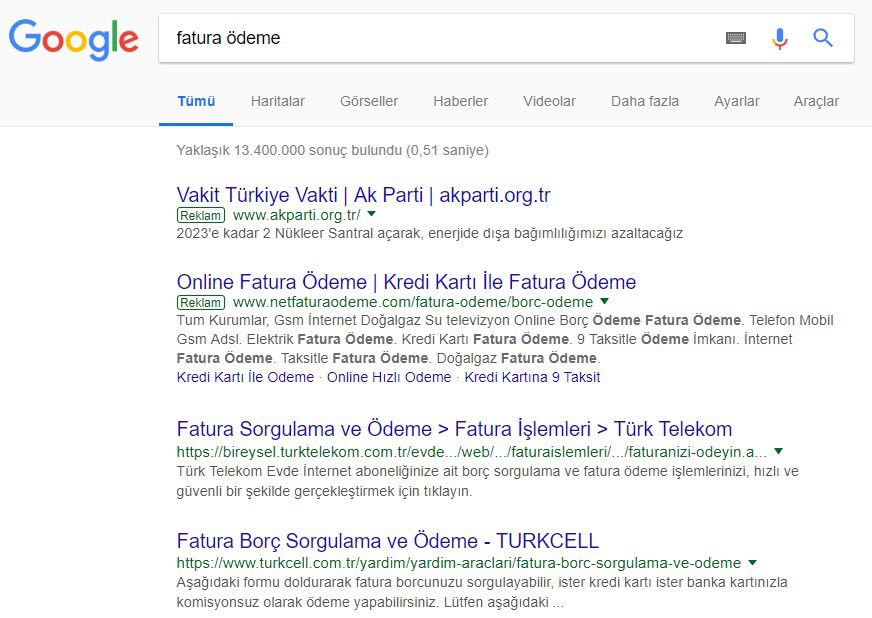The image size is (872, 618).
Task: Open the TURKCELL fatura borç sorgulama result
Action: click(385, 541)
